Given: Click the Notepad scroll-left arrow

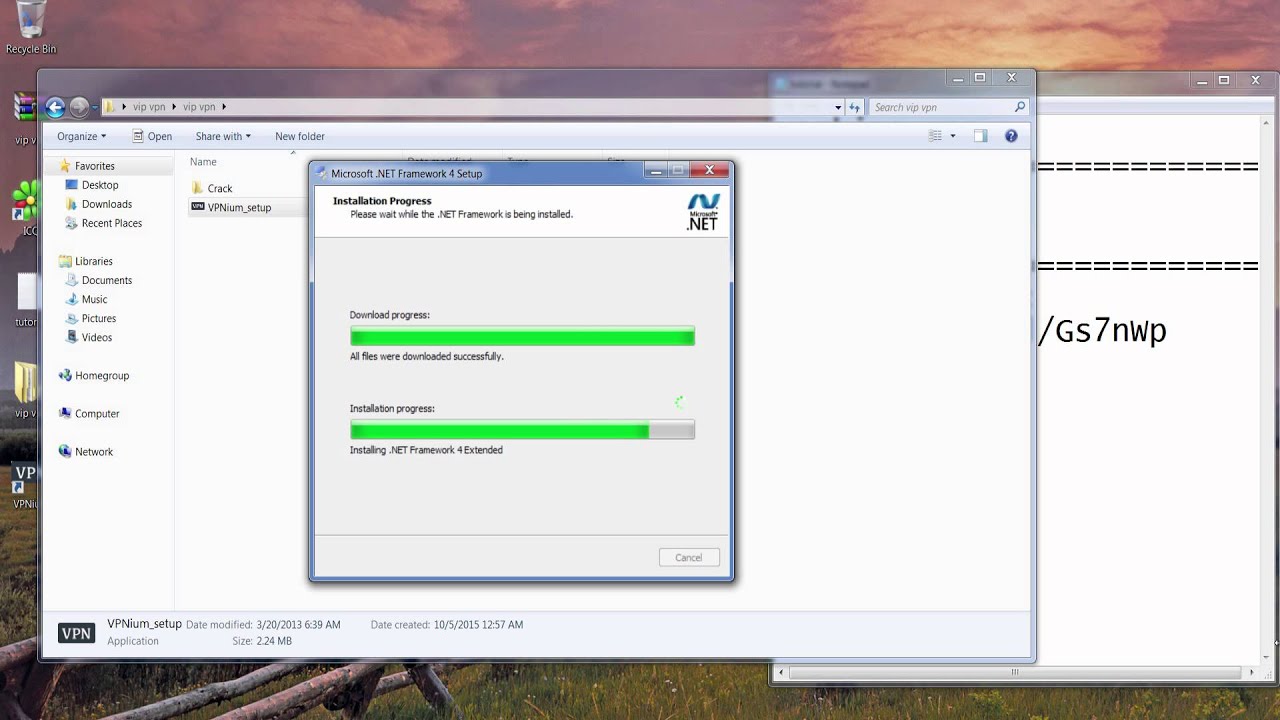Looking at the screenshot, I should (x=781, y=673).
